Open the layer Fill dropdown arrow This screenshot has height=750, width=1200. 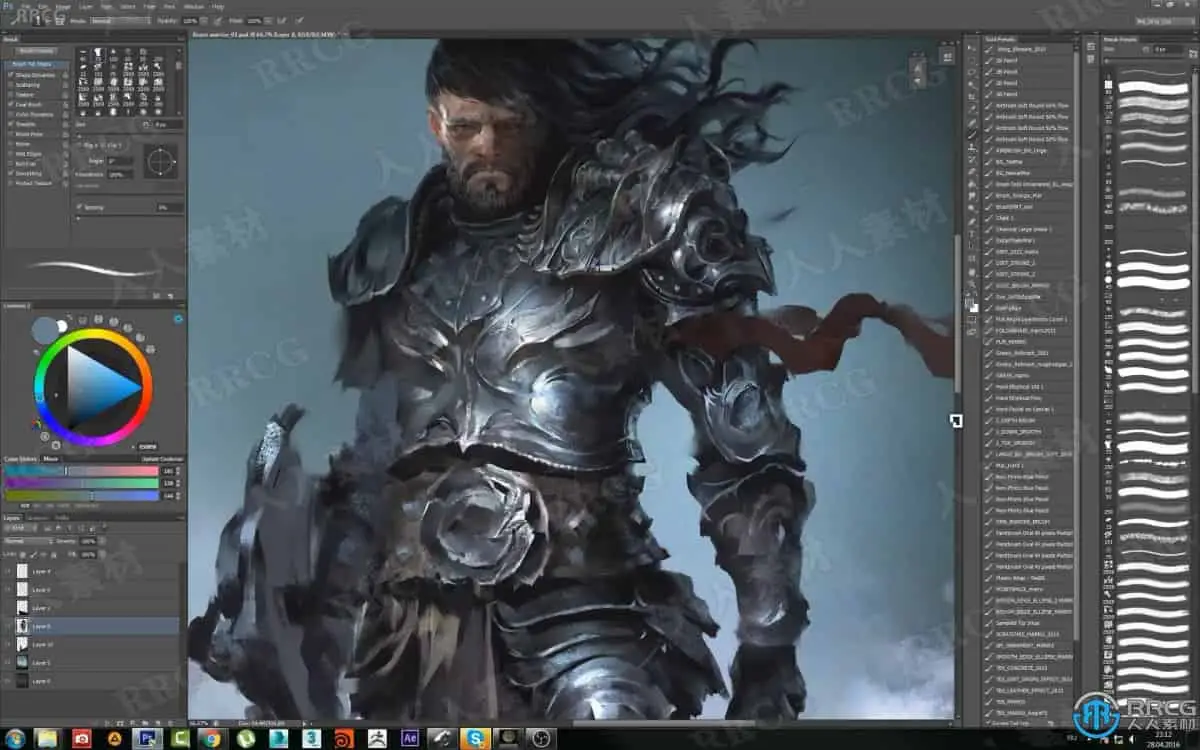click(x=101, y=554)
